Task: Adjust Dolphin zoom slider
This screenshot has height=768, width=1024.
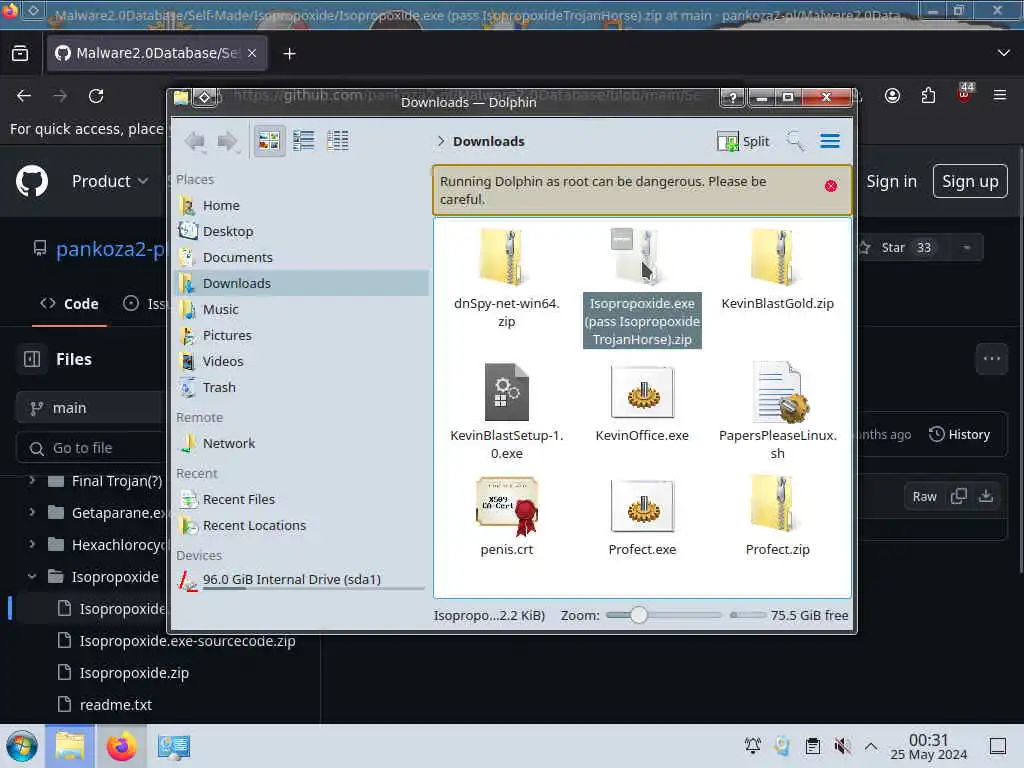Action: coord(639,615)
